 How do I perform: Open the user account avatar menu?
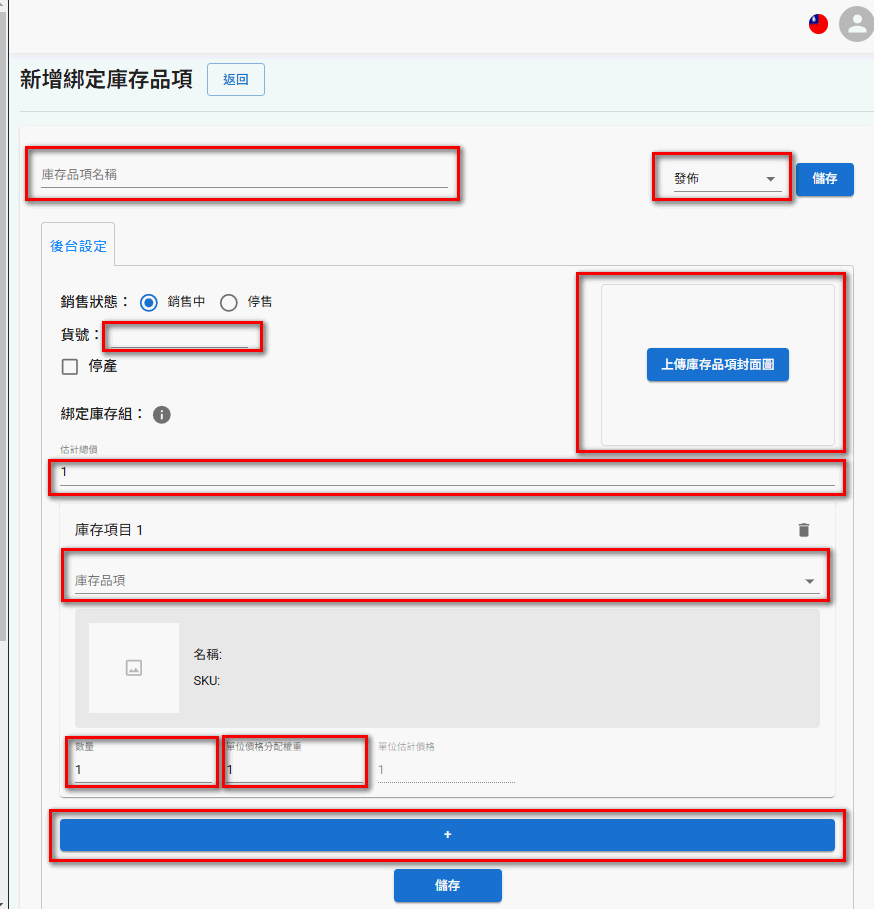(x=856, y=25)
